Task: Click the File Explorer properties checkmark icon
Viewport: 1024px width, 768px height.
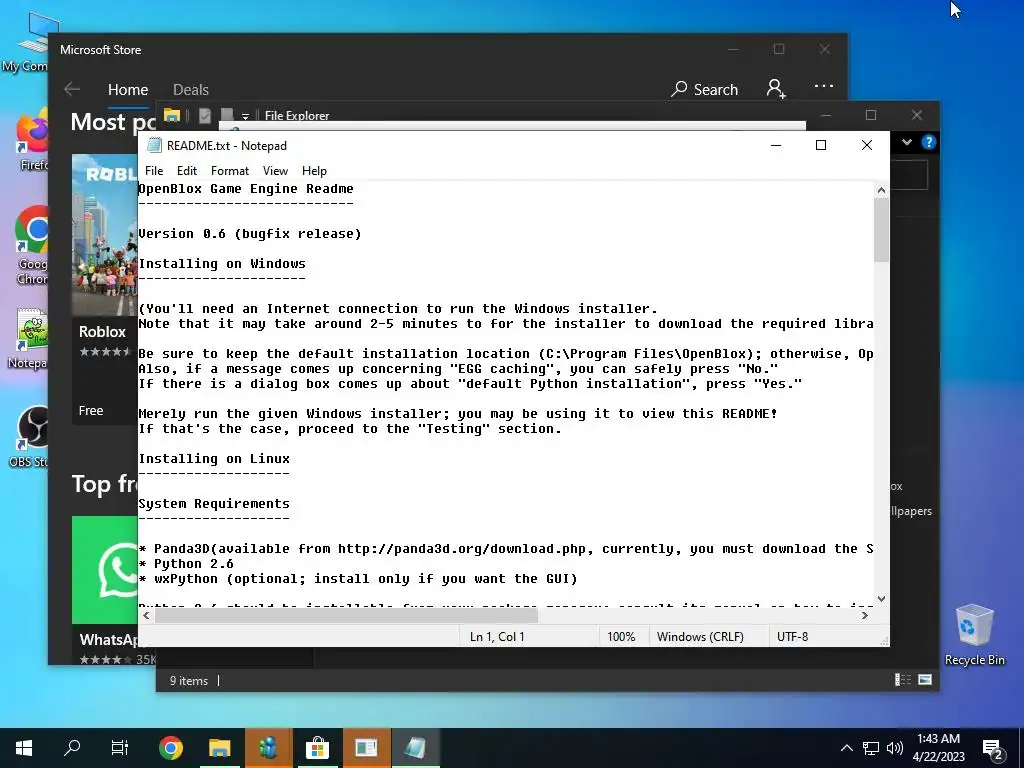Action: click(205, 116)
